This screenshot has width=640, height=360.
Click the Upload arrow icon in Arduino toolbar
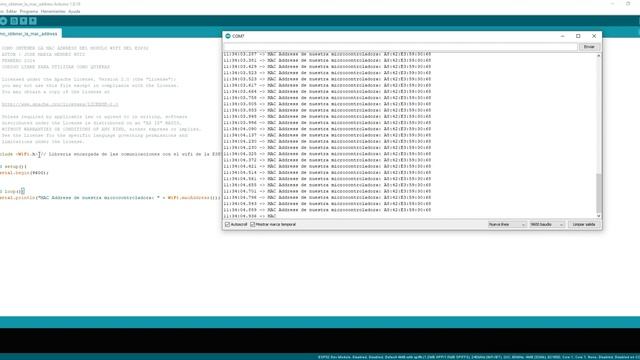click(3, 21)
